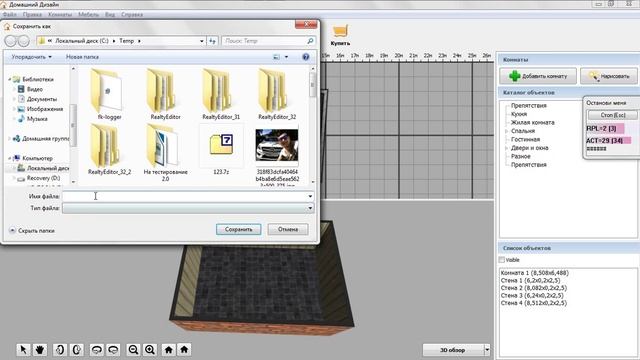Click the Нарисовать draw button
Viewport: 640px width, 360px height.
(609, 76)
